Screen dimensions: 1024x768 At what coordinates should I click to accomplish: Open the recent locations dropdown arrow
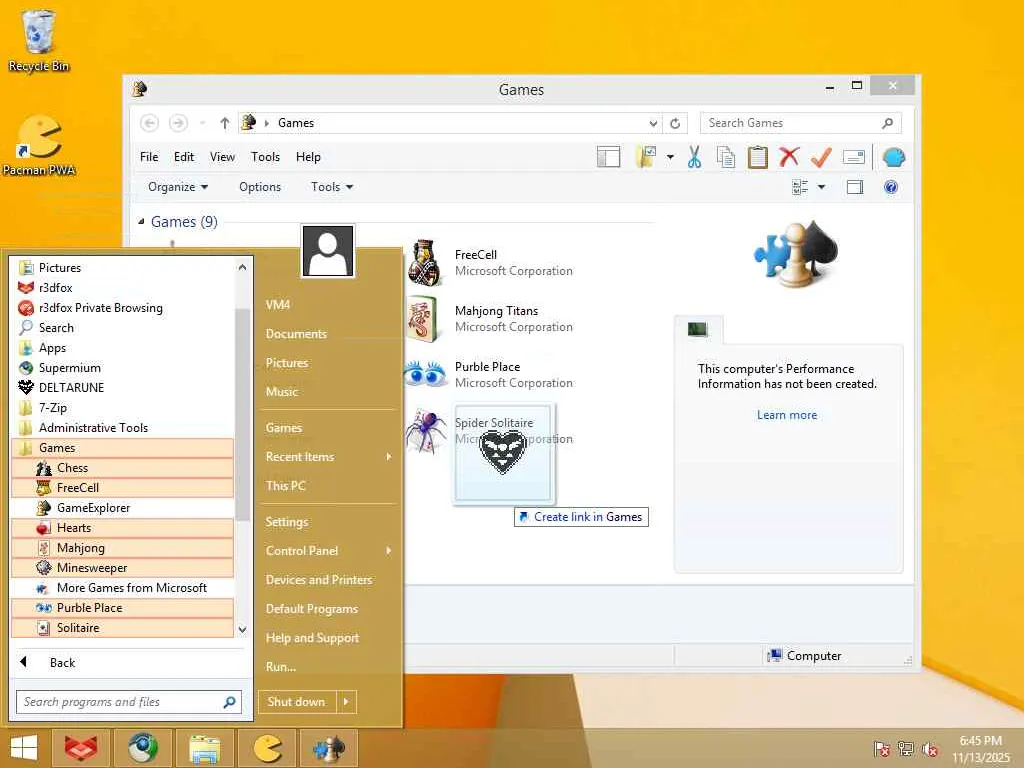pyautogui.click(x=202, y=123)
